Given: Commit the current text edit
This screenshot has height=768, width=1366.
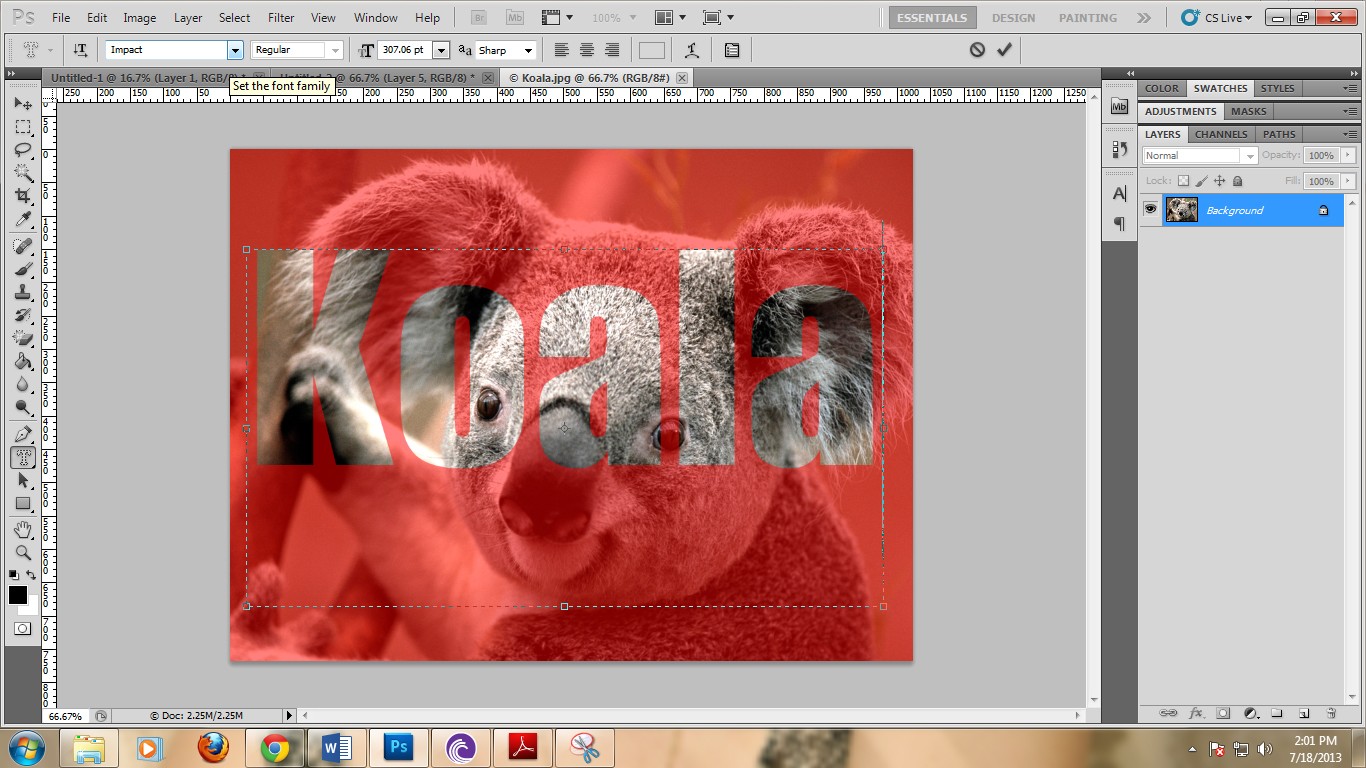Looking at the screenshot, I should pyautogui.click(x=1004, y=50).
